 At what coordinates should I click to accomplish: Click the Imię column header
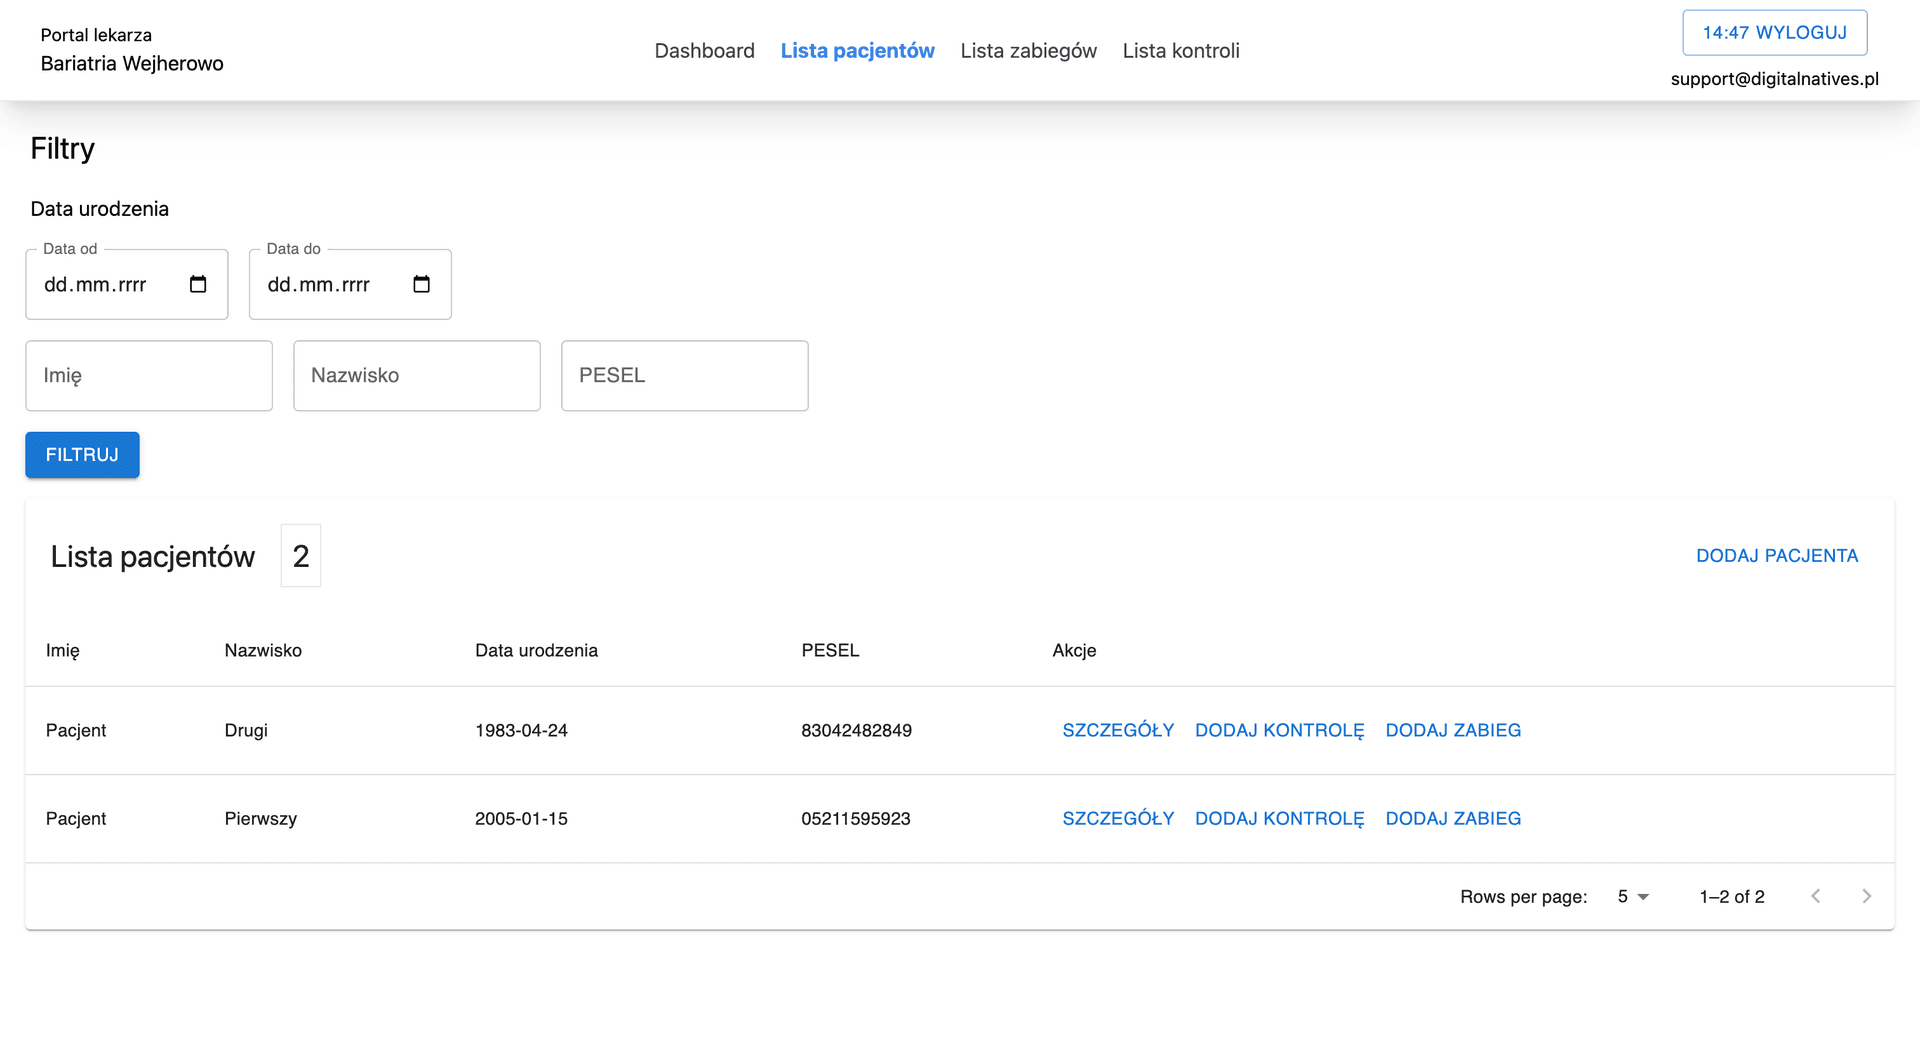click(62, 651)
